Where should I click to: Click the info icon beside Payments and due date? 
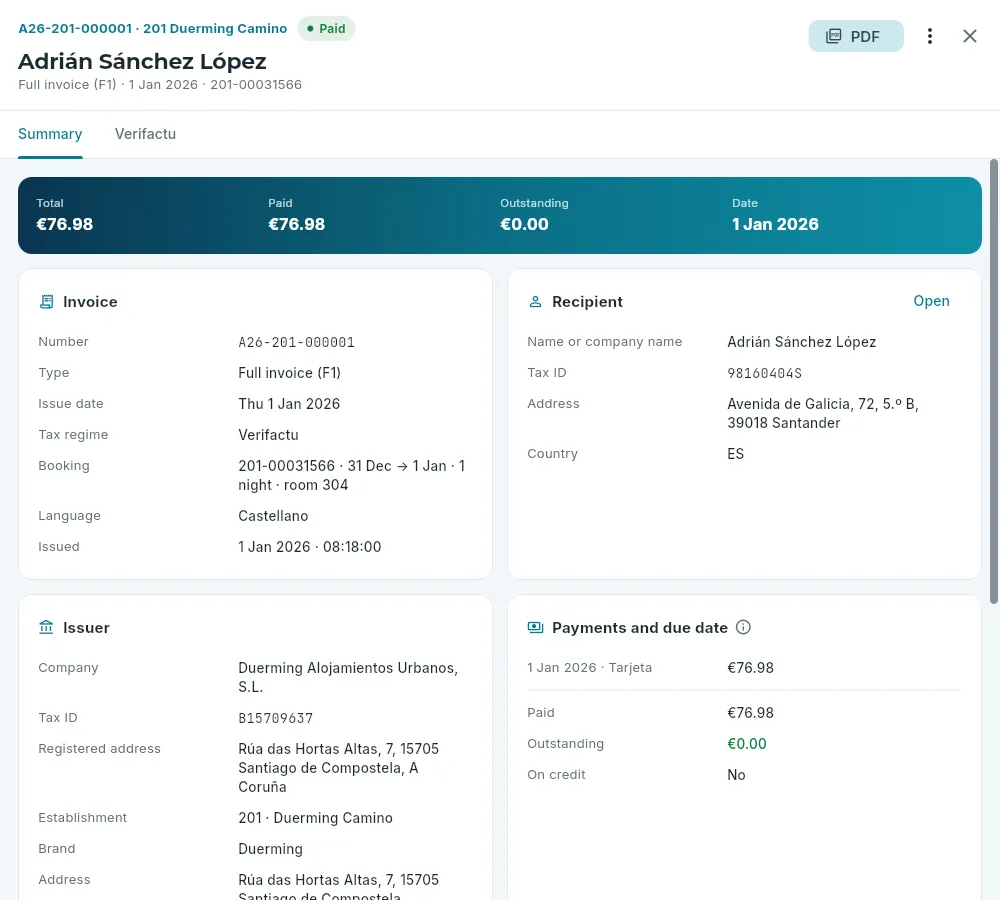click(x=743, y=628)
